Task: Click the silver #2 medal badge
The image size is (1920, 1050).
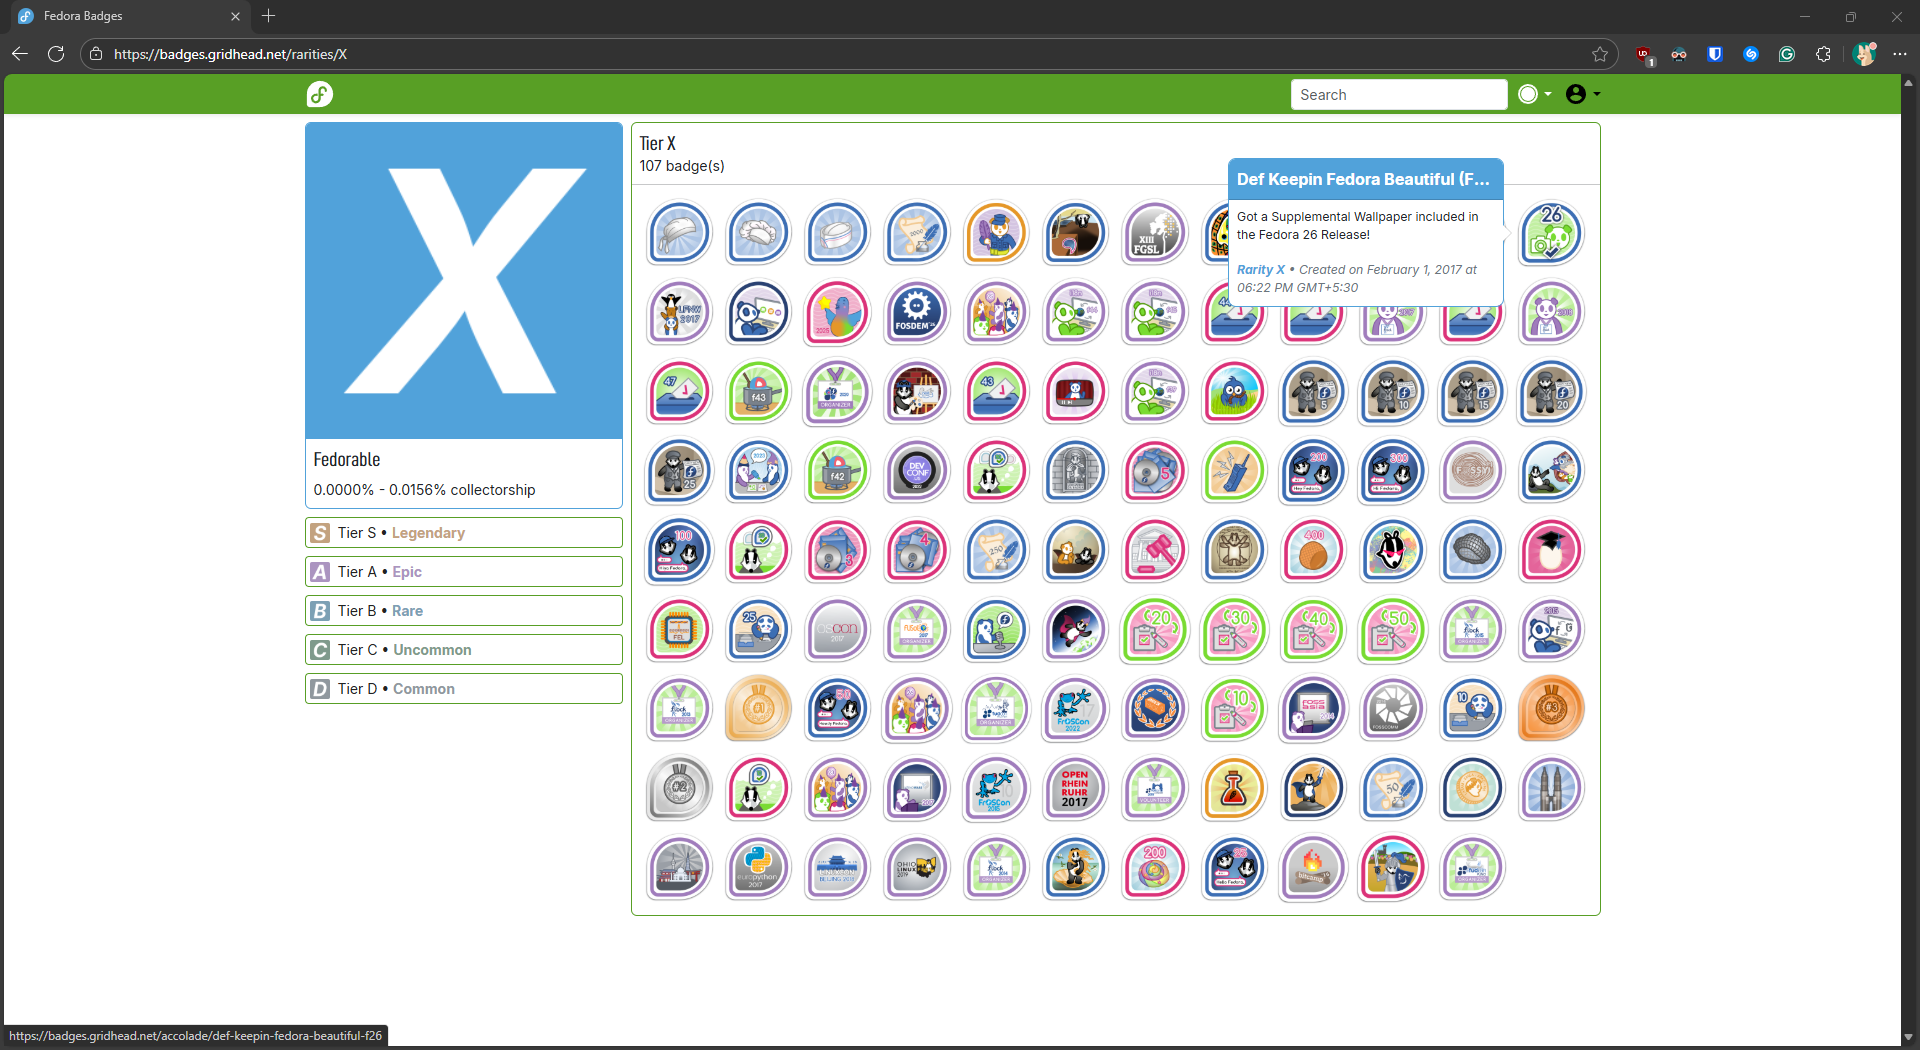Action: (x=679, y=788)
